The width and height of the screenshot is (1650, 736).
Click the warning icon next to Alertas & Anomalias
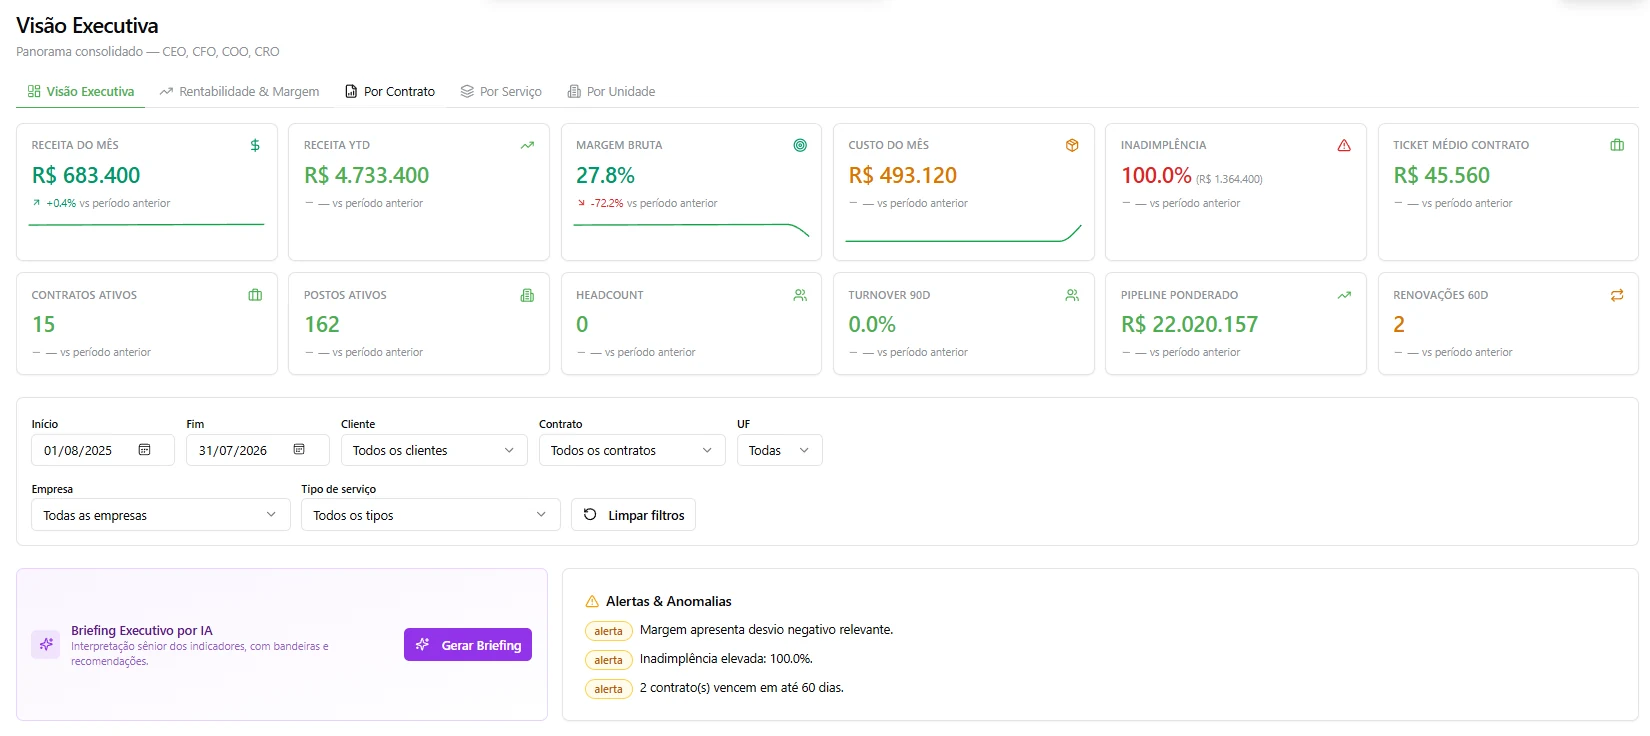coord(592,601)
